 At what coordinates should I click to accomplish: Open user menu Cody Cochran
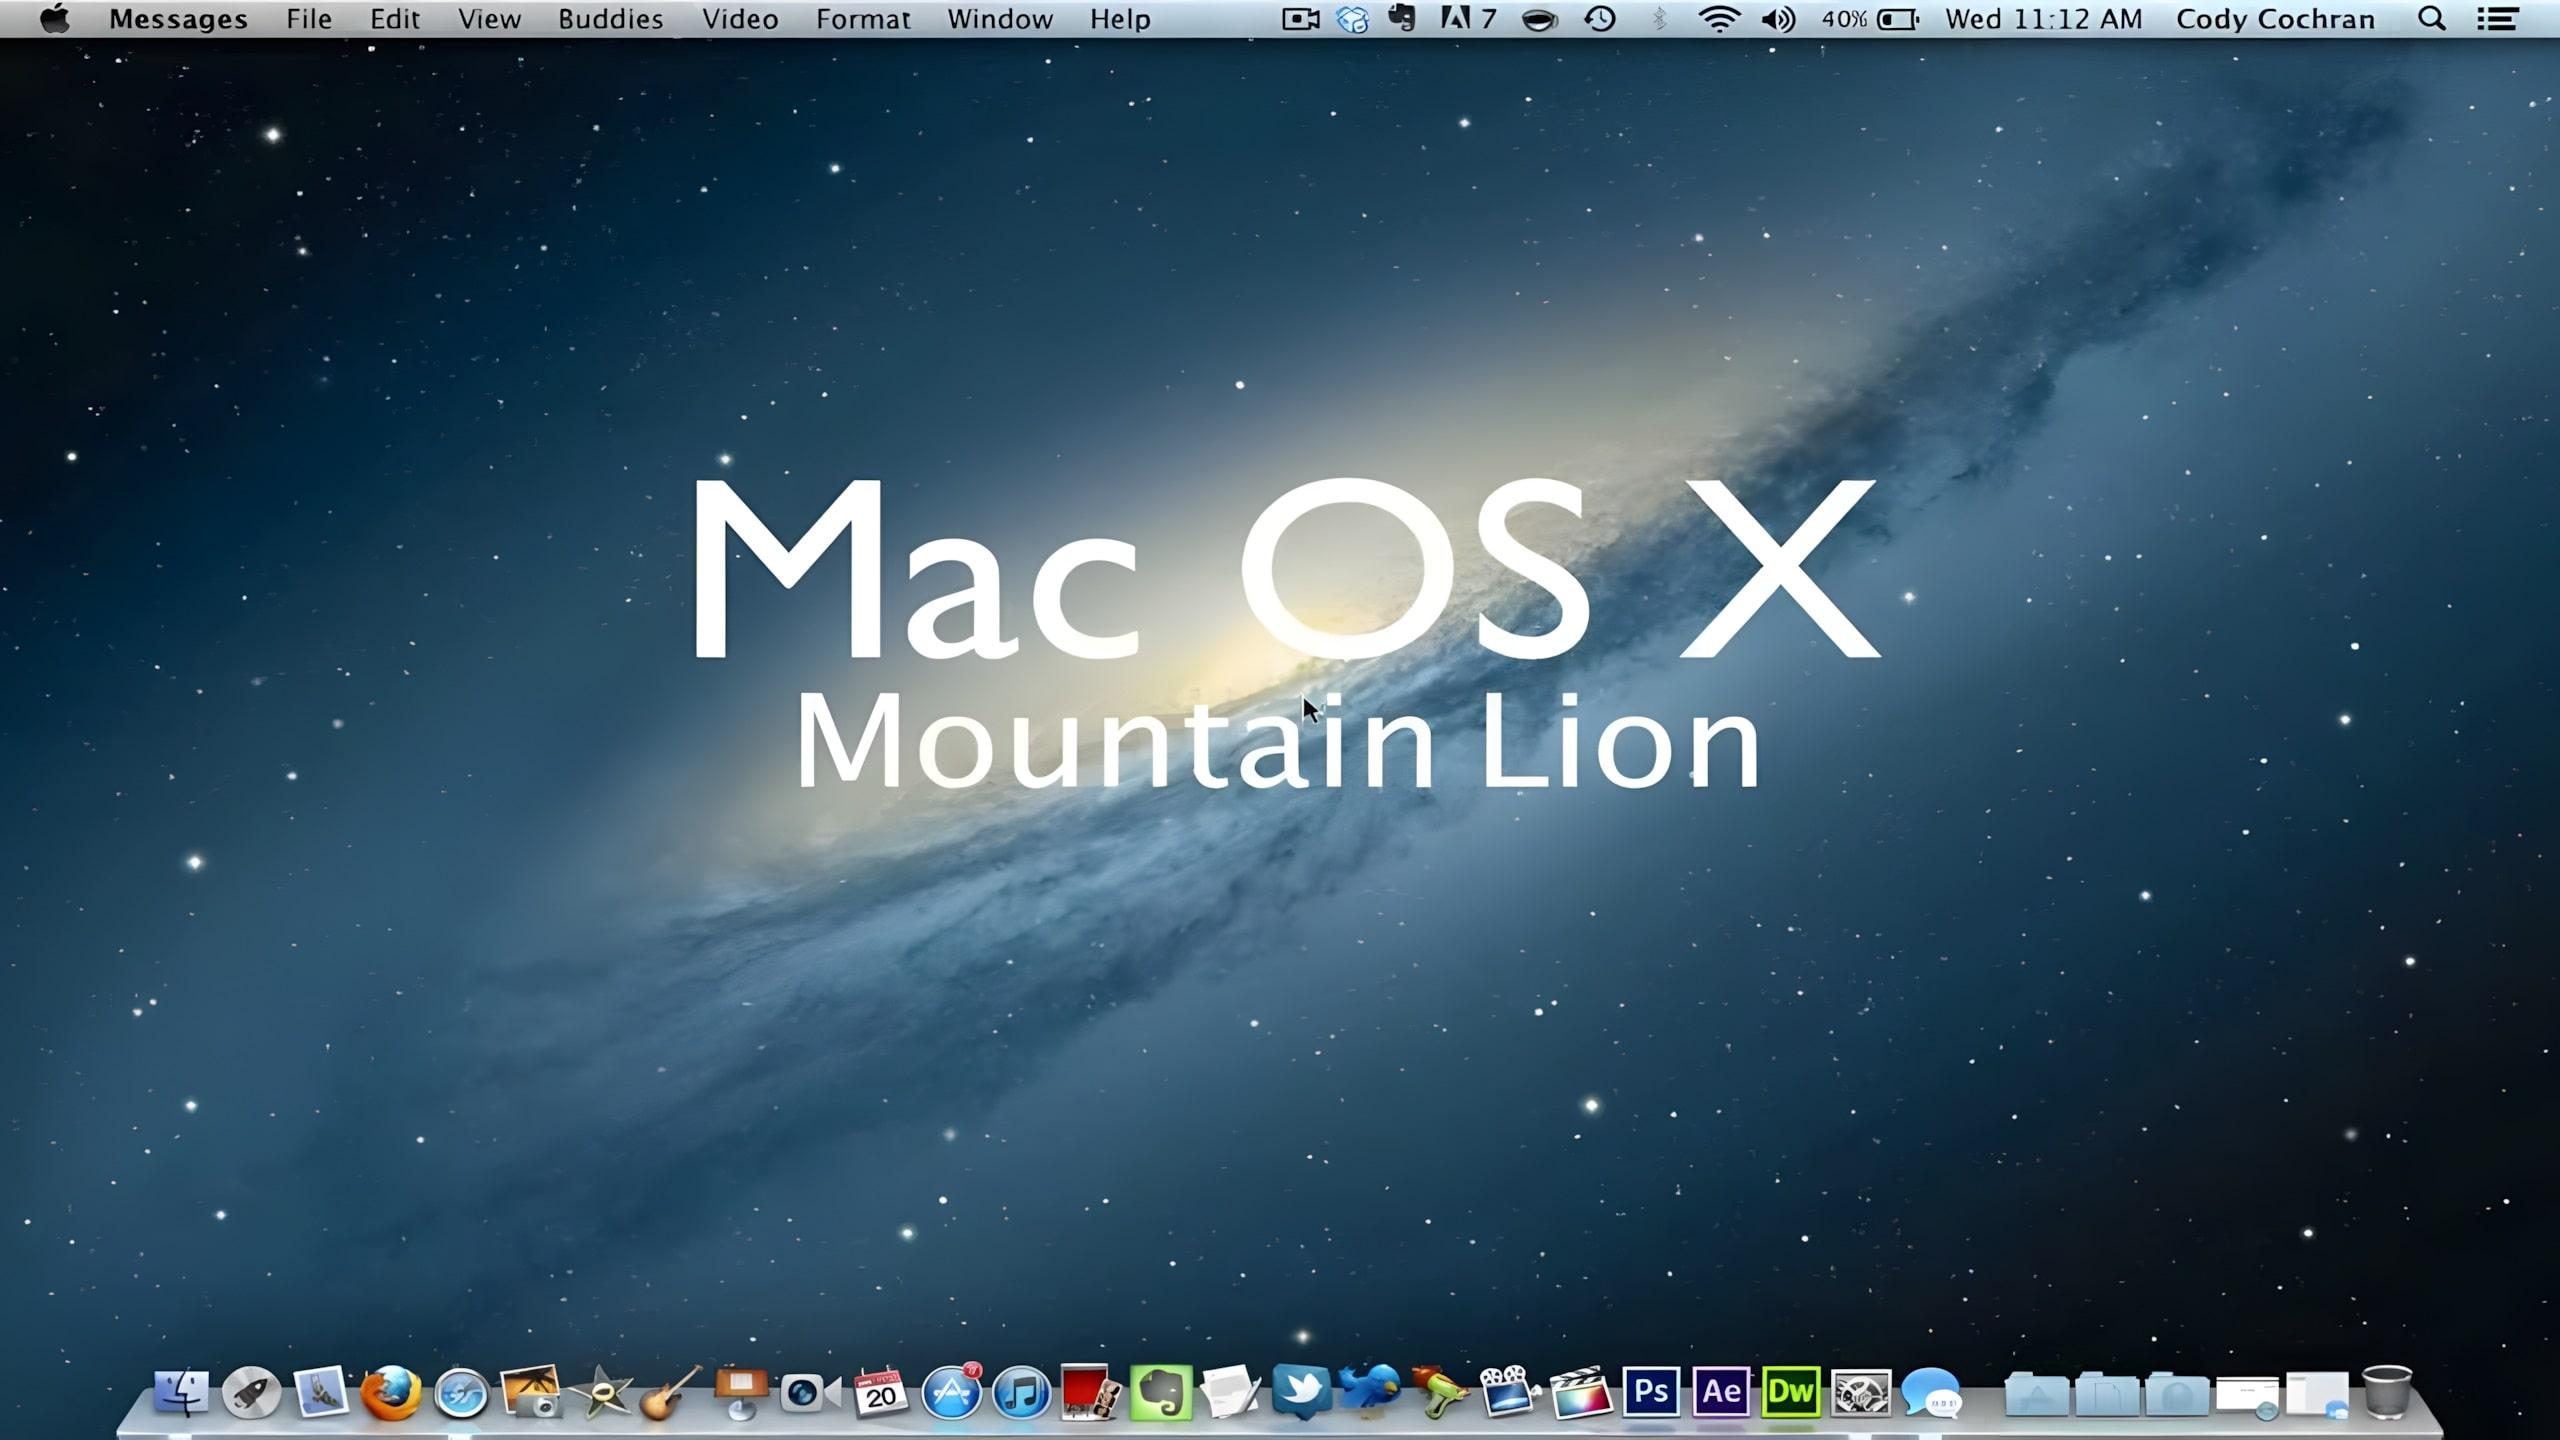pyautogui.click(x=2275, y=19)
